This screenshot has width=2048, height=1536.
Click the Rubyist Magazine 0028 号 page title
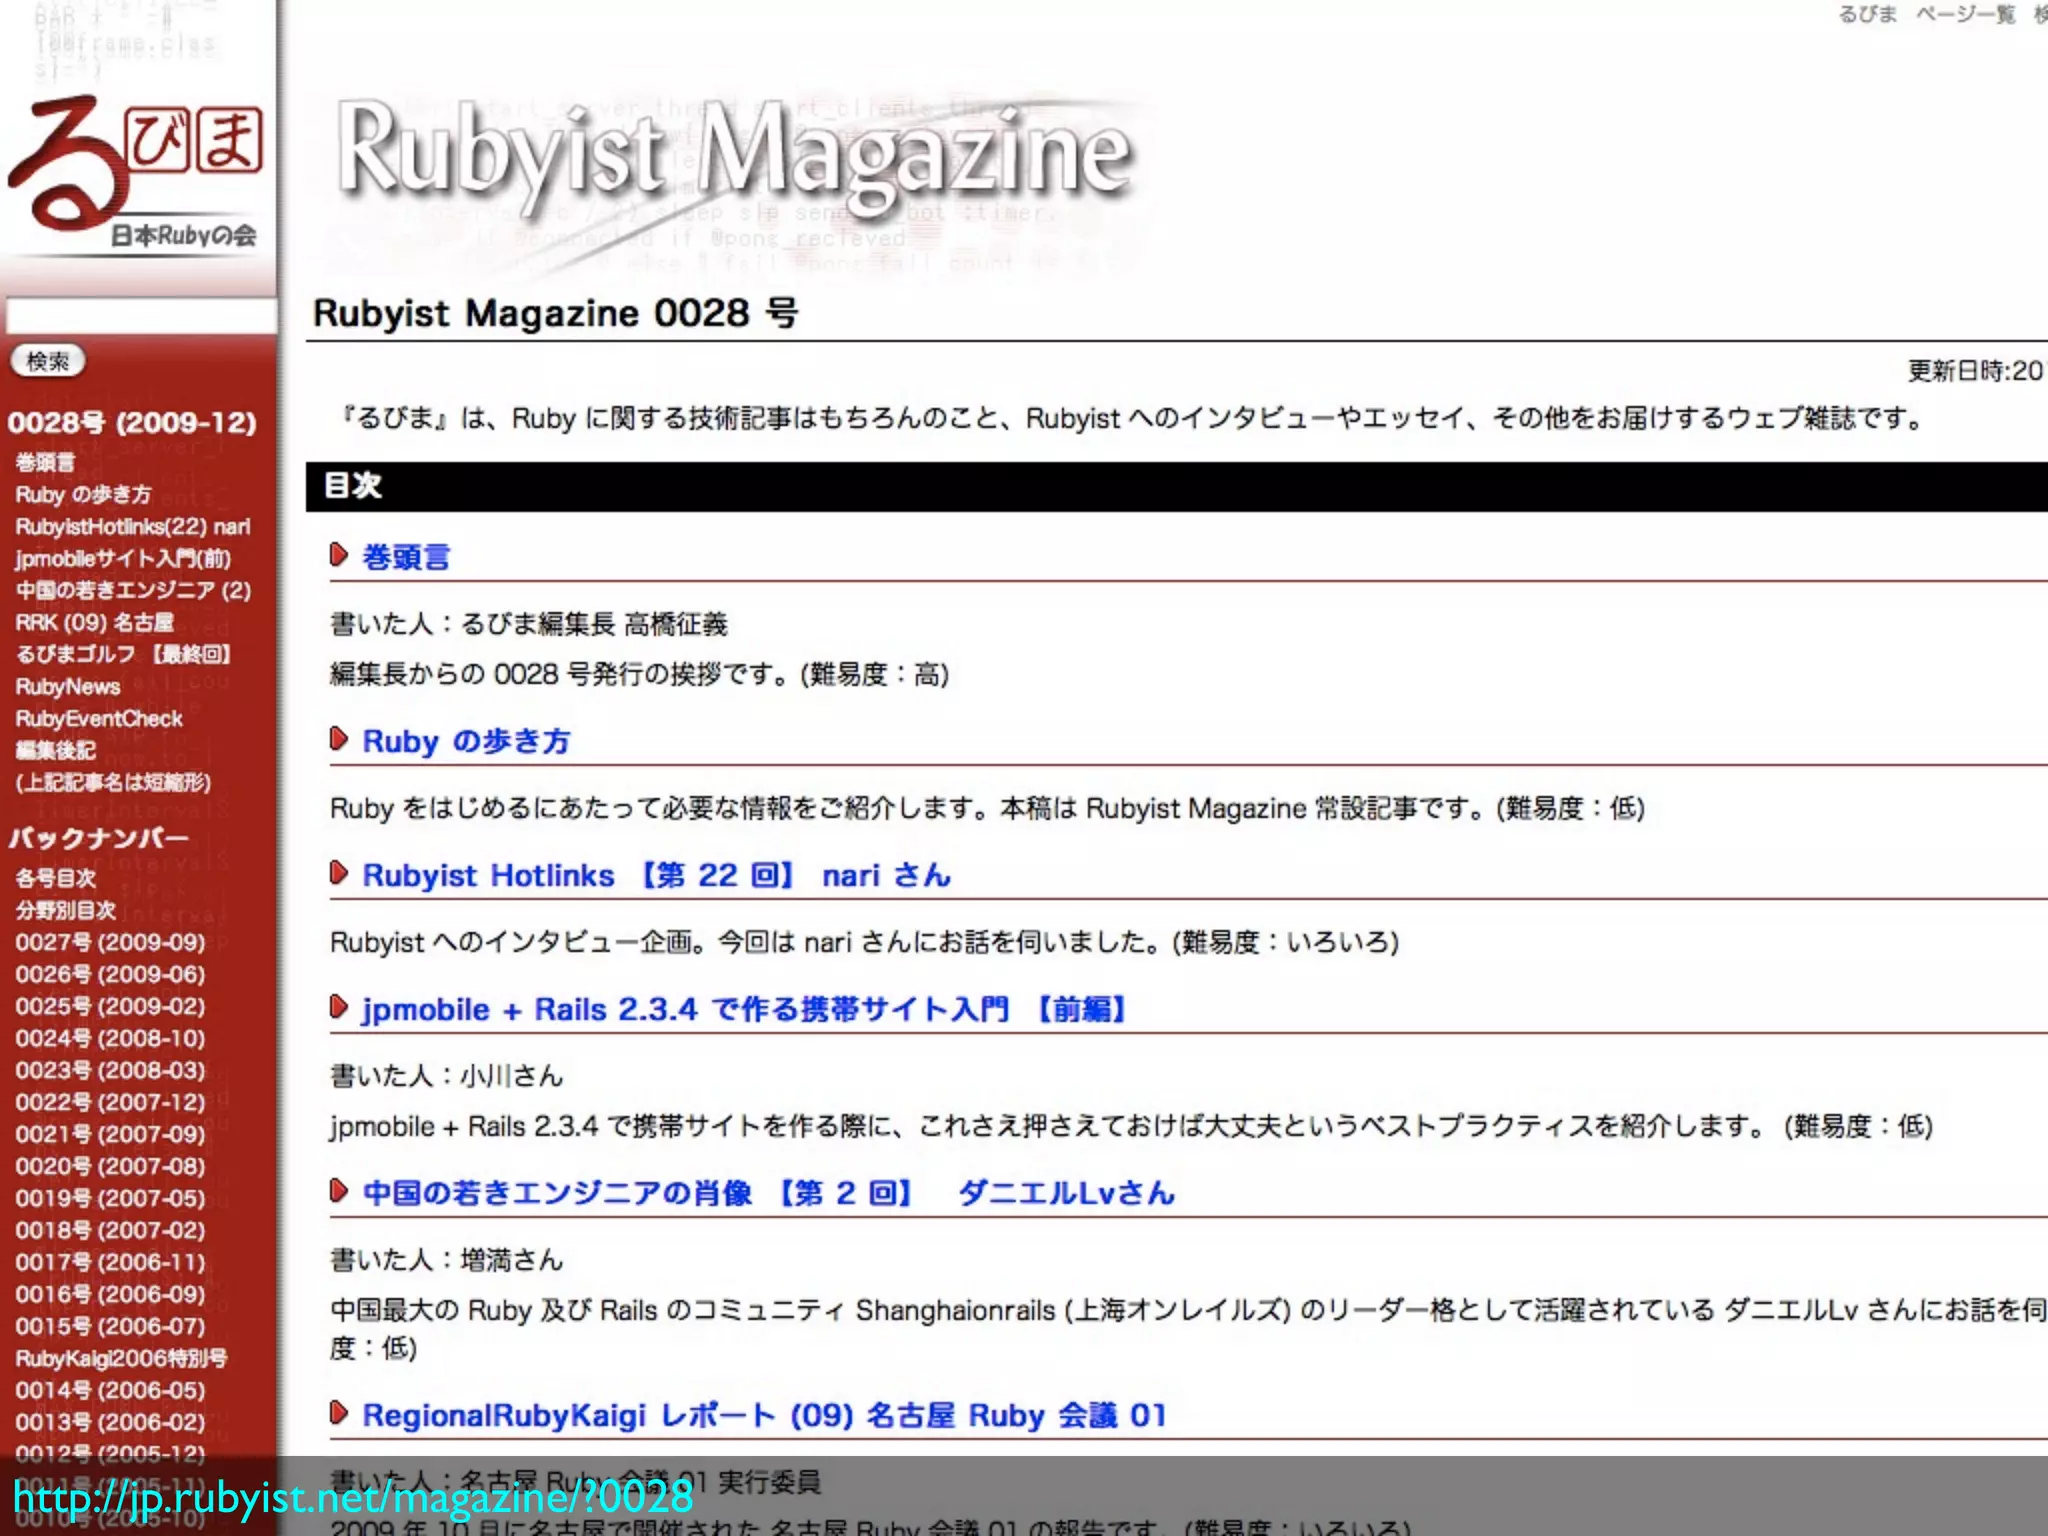[556, 313]
